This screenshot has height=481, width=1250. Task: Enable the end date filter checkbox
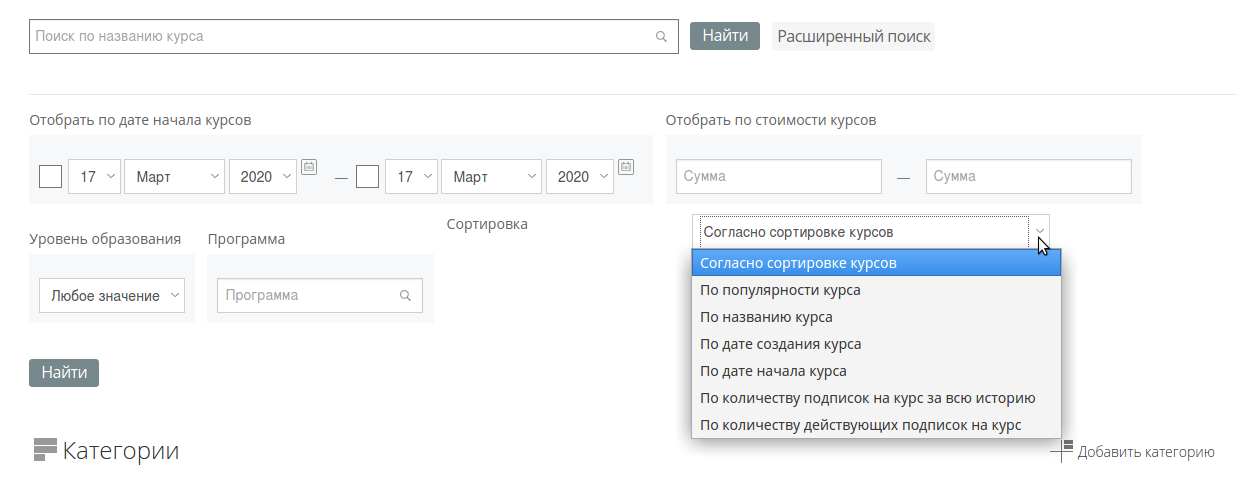tap(367, 177)
